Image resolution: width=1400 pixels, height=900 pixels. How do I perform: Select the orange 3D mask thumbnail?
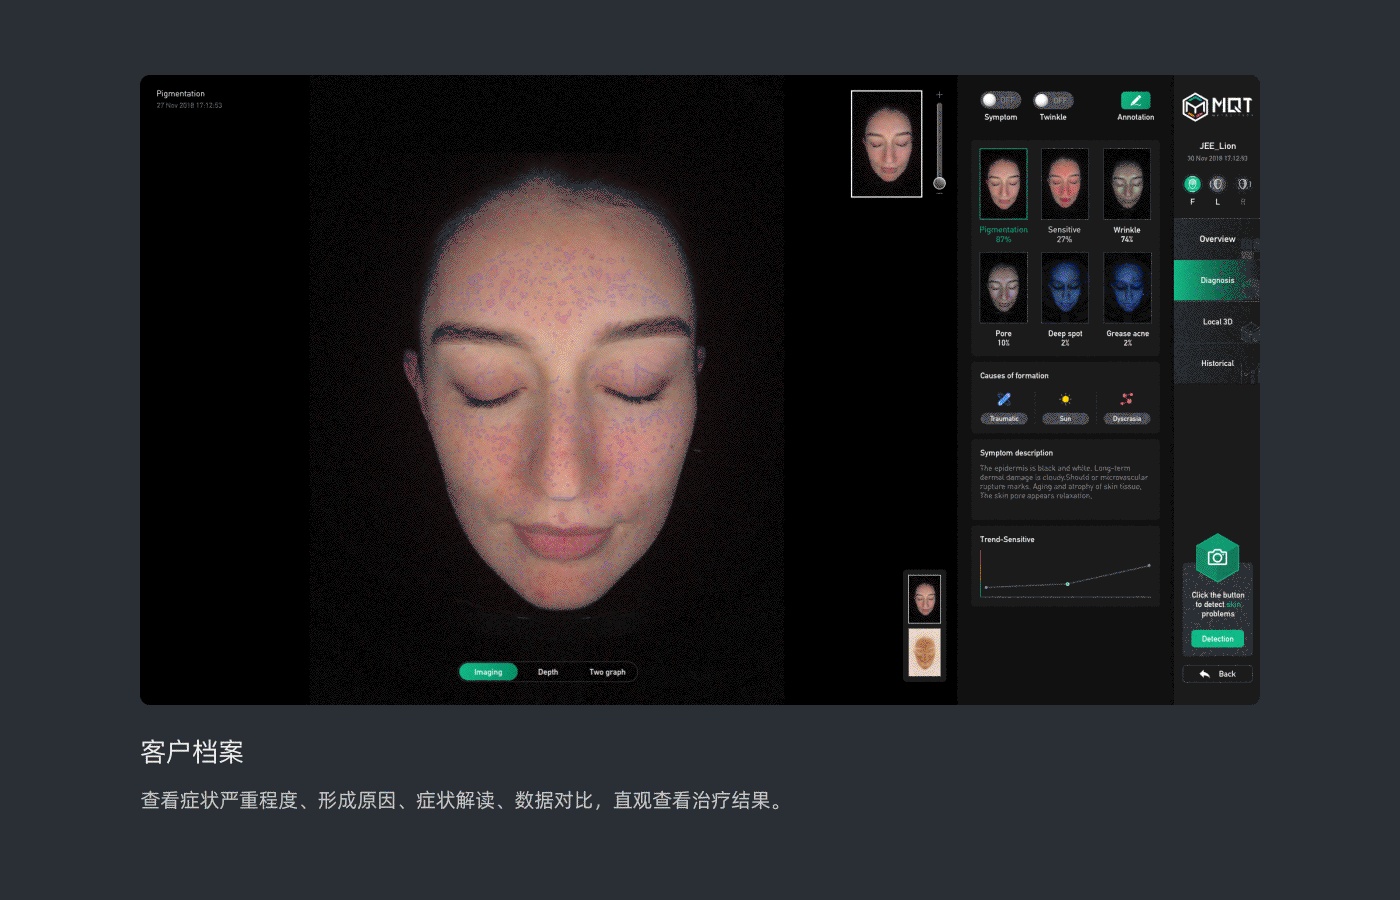point(924,653)
